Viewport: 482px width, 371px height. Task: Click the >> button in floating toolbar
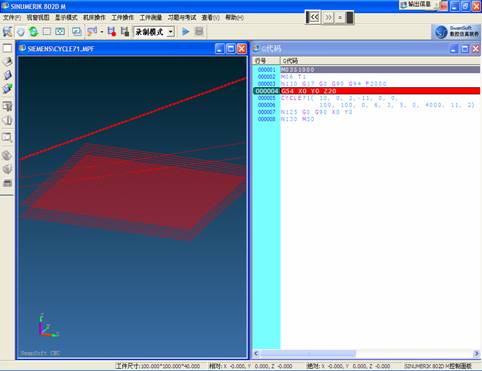coord(328,17)
